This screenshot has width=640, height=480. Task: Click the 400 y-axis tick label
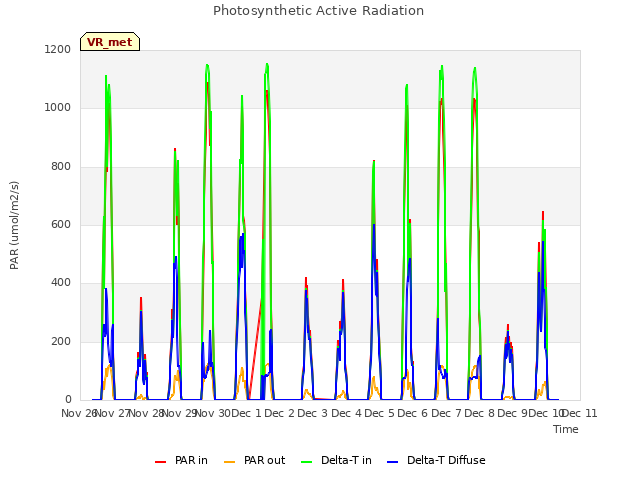point(61,283)
